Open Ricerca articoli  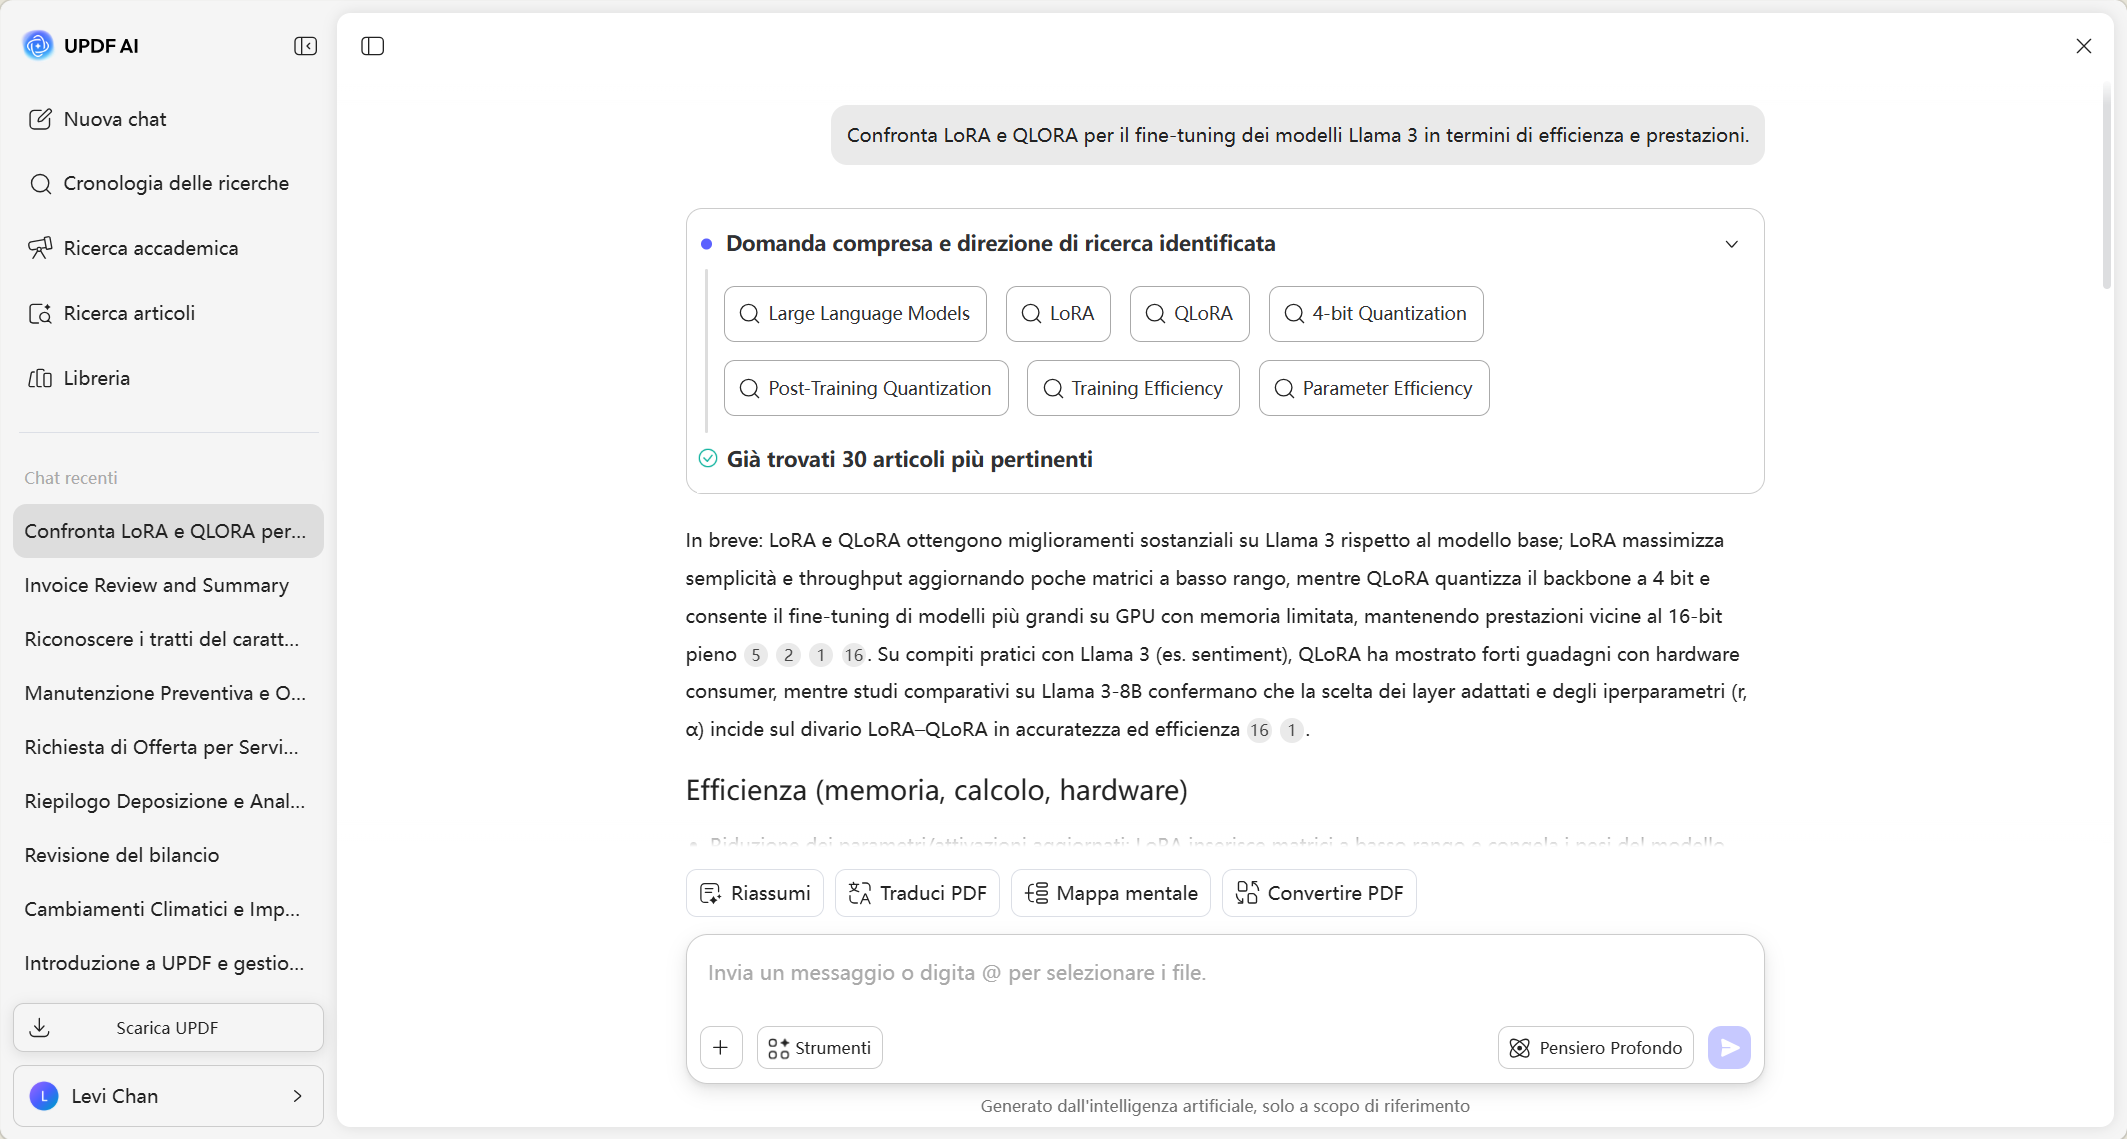click(x=111, y=313)
